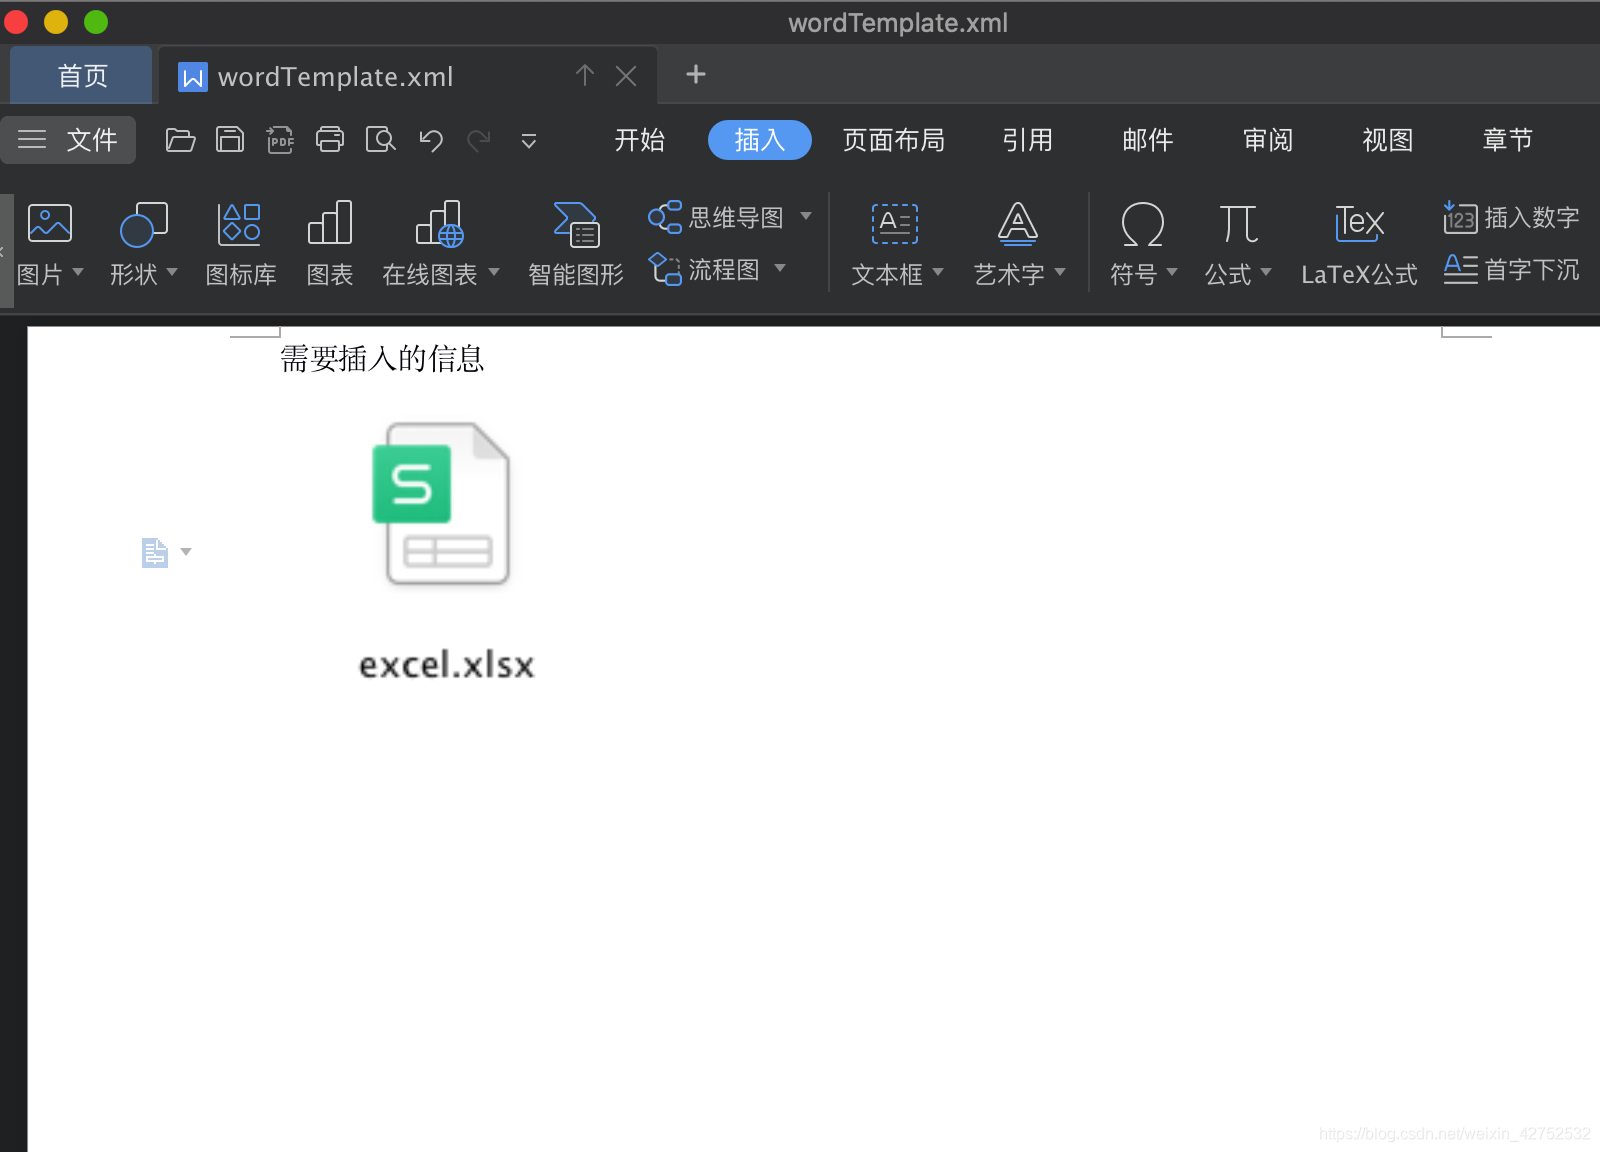Save the document using the save icon

click(x=230, y=140)
